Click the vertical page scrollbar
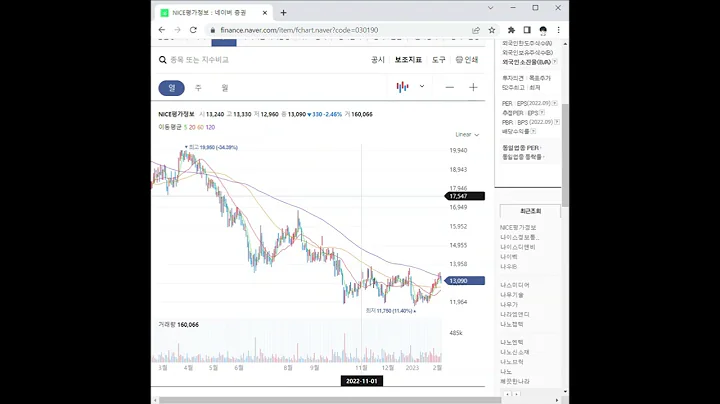 pyautogui.click(x=565, y=155)
